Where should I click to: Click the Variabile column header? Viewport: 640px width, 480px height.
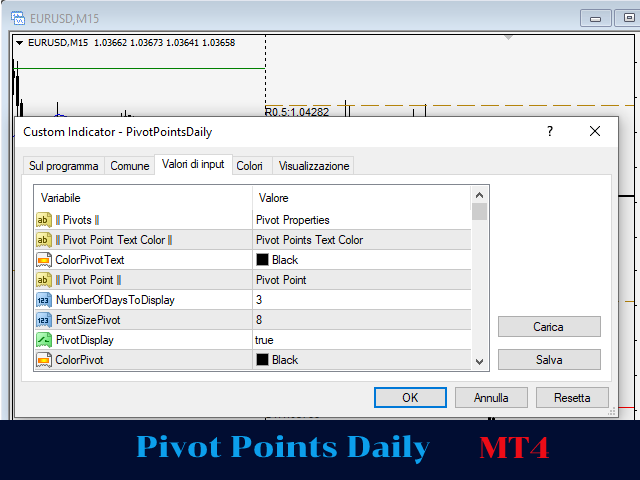coord(144,198)
